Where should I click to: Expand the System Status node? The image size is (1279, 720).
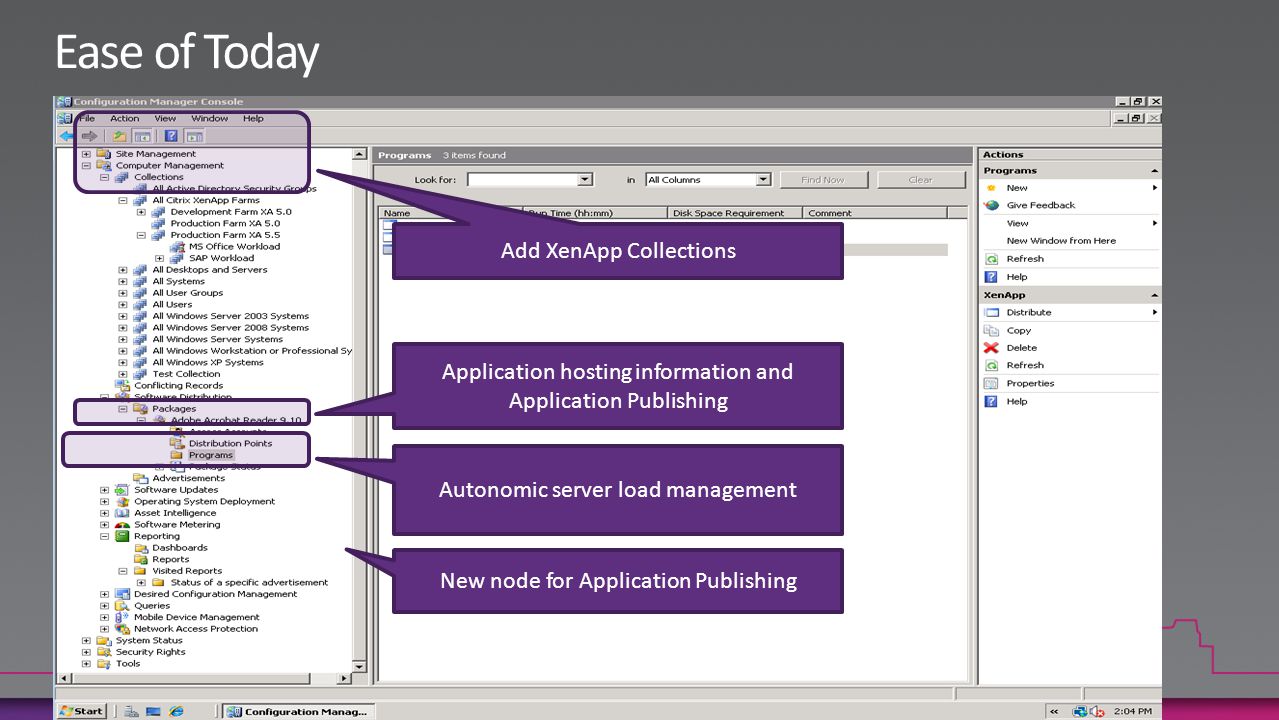[86, 641]
